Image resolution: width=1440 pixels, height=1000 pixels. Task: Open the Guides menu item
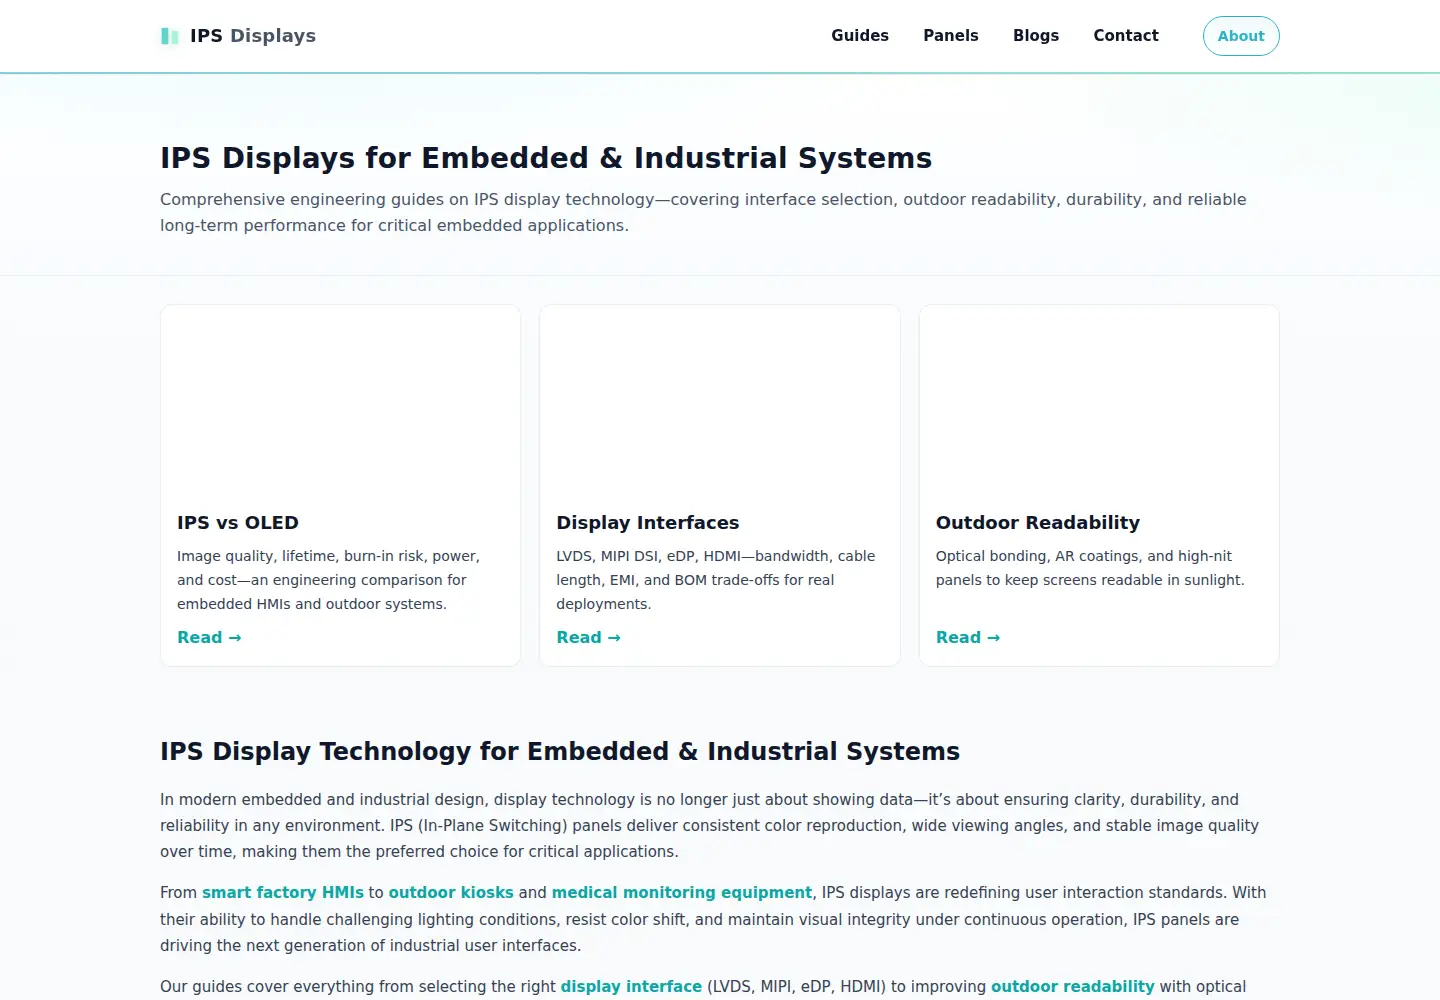point(860,36)
